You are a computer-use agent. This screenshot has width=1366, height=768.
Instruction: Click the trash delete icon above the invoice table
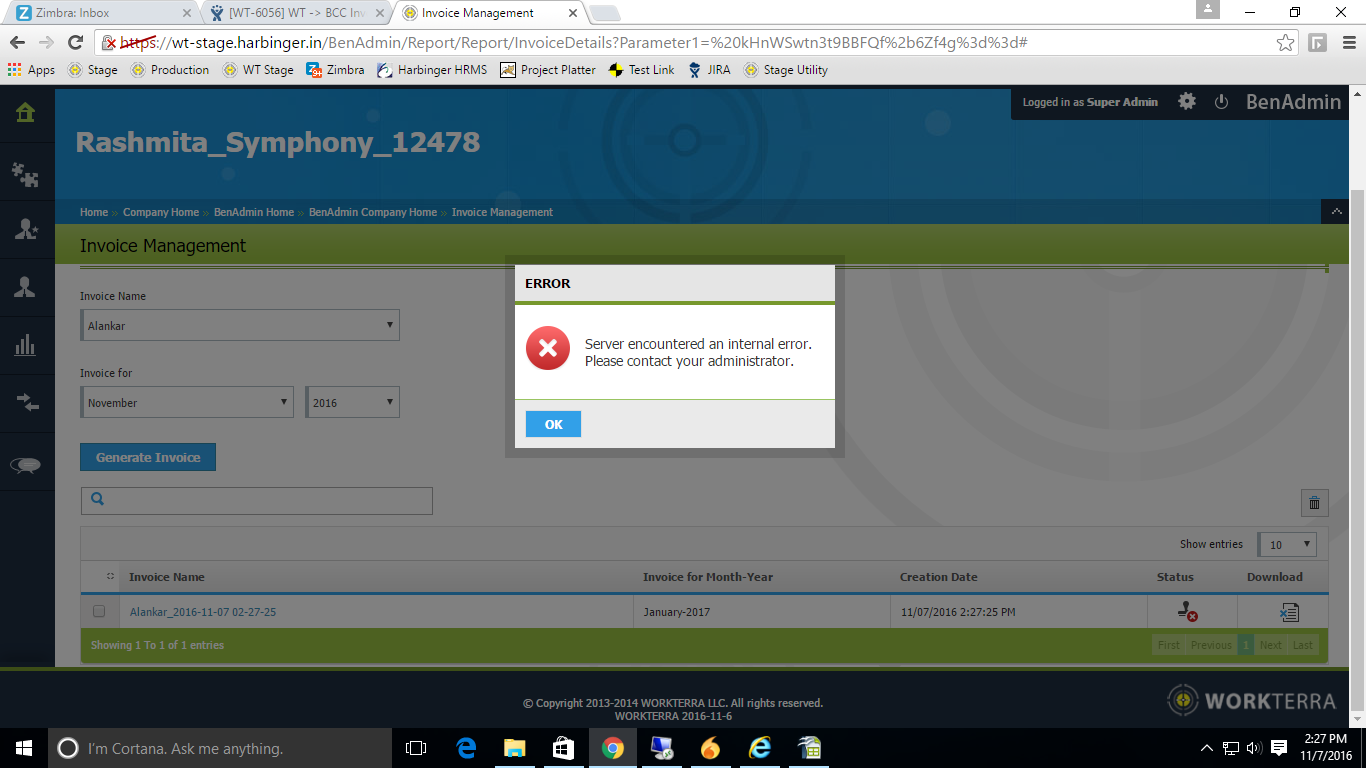tap(1315, 503)
